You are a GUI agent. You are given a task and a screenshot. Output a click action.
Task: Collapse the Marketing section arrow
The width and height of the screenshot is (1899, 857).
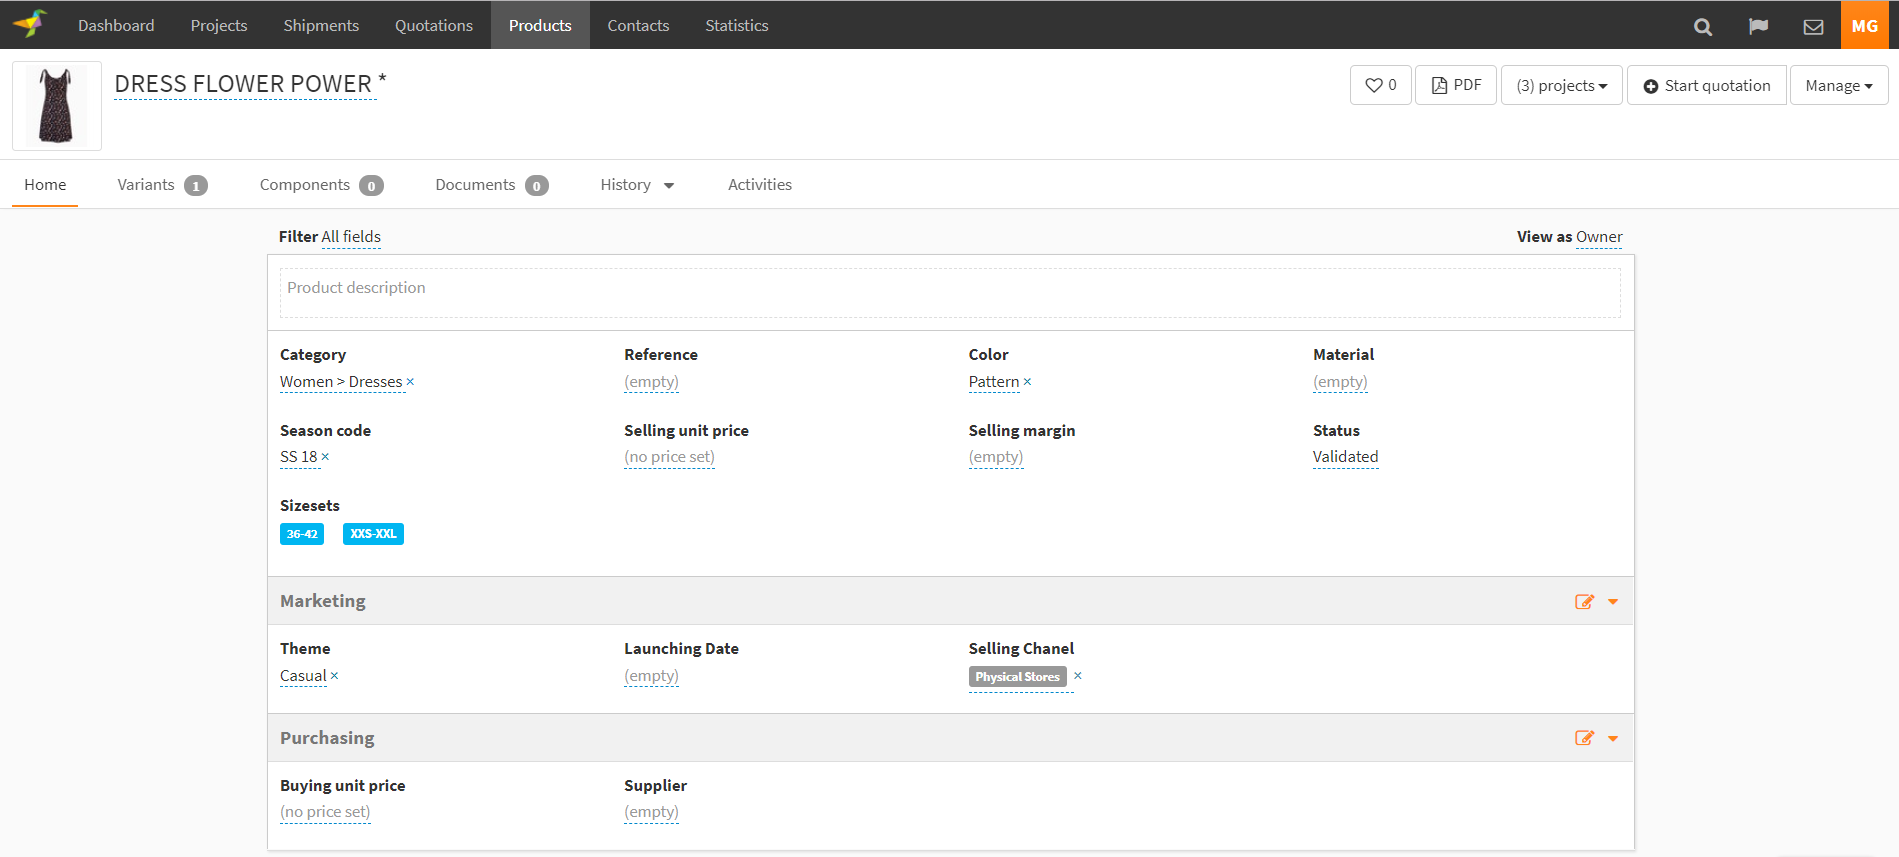1613,602
